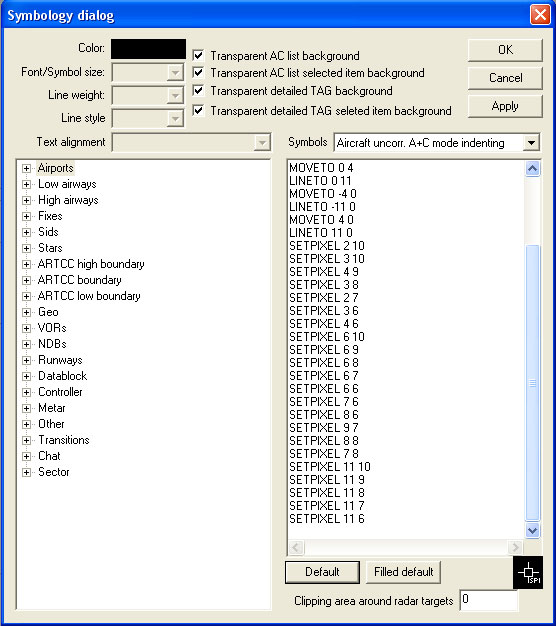The height and width of the screenshot is (626, 556).
Task: Select the Runways tree item
Action: pos(60,360)
